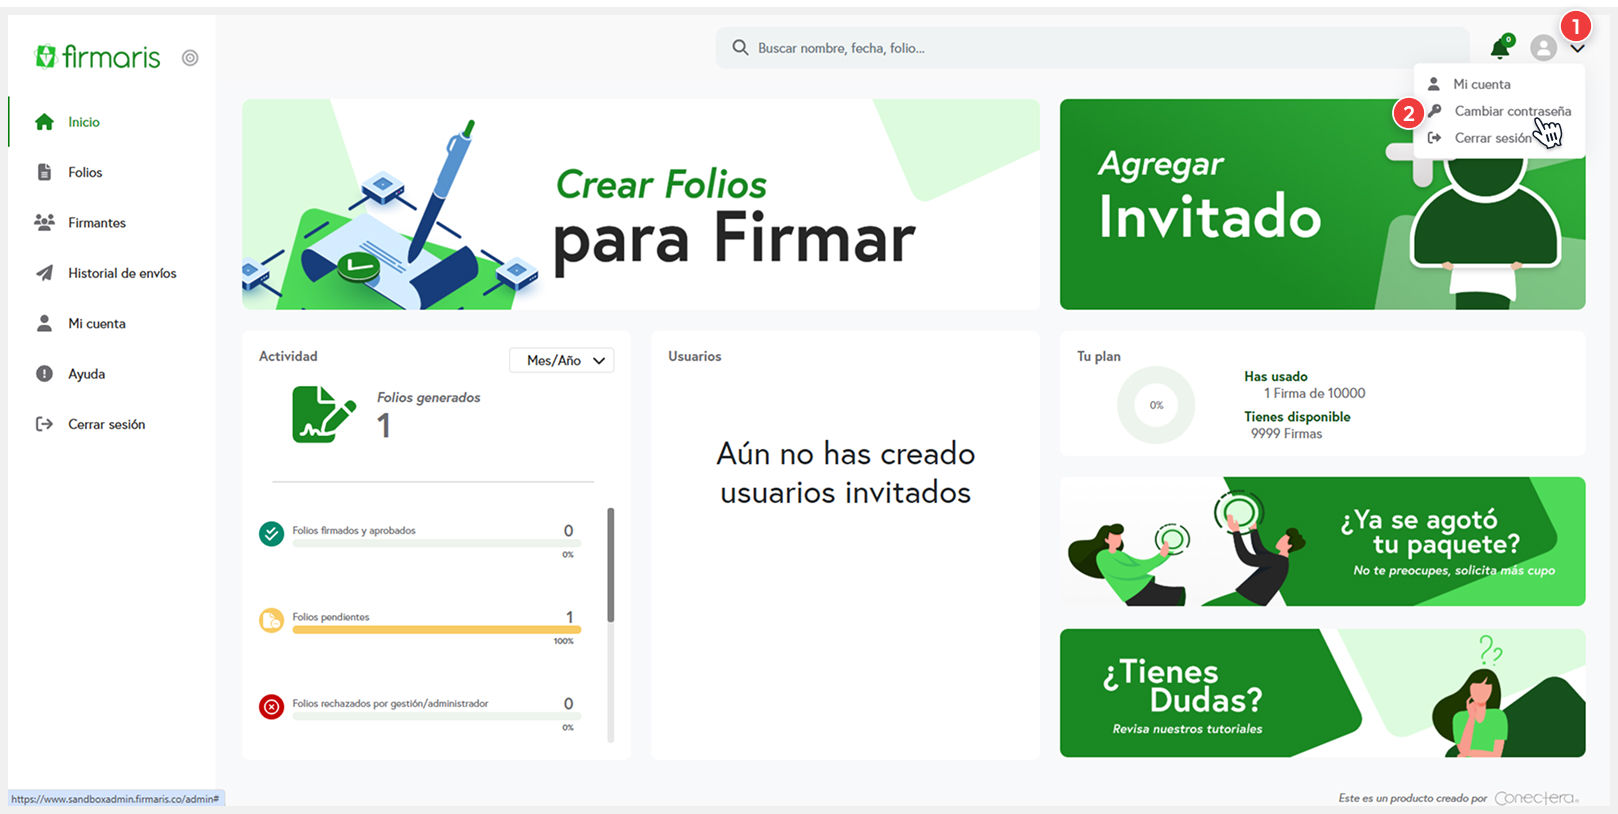This screenshot has height=814, width=1618.
Task: Click the ¿Ya se agotó tu paquete? banner
Action: coord(1322,541)
